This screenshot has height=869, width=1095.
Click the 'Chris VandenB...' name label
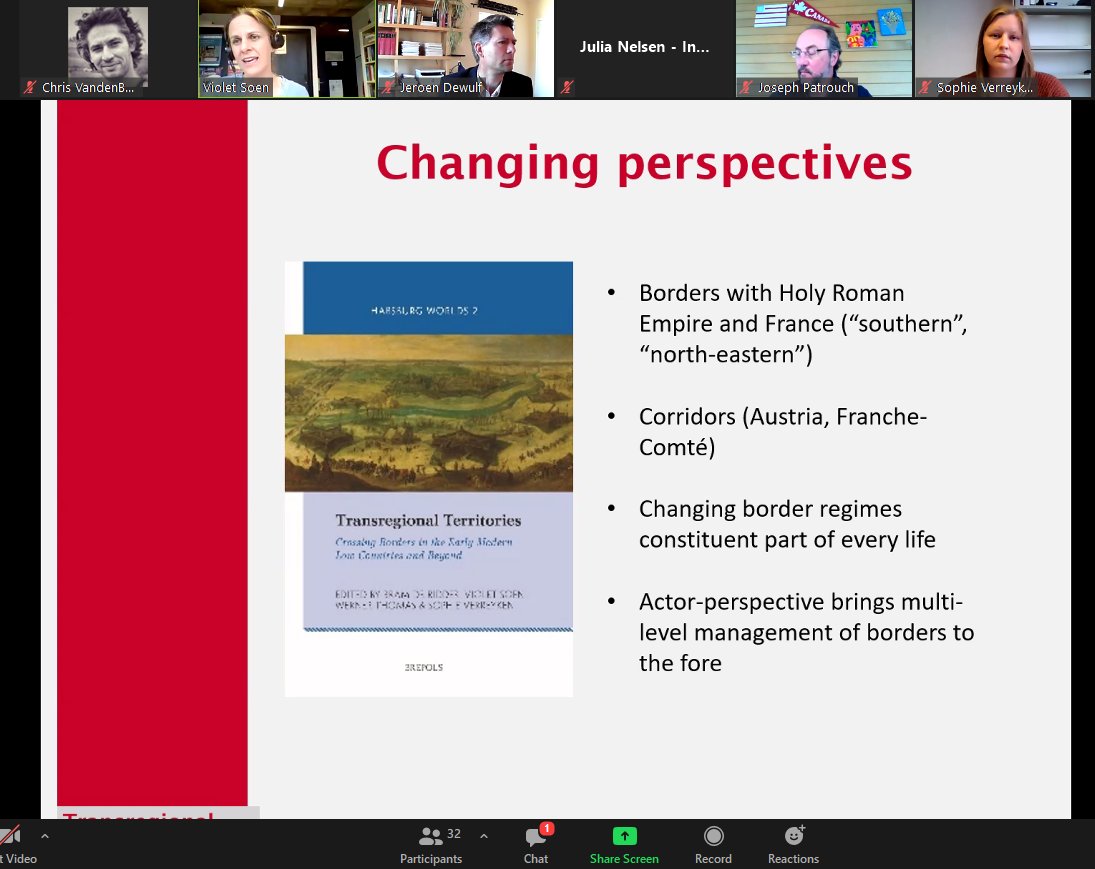coord(88,87)
